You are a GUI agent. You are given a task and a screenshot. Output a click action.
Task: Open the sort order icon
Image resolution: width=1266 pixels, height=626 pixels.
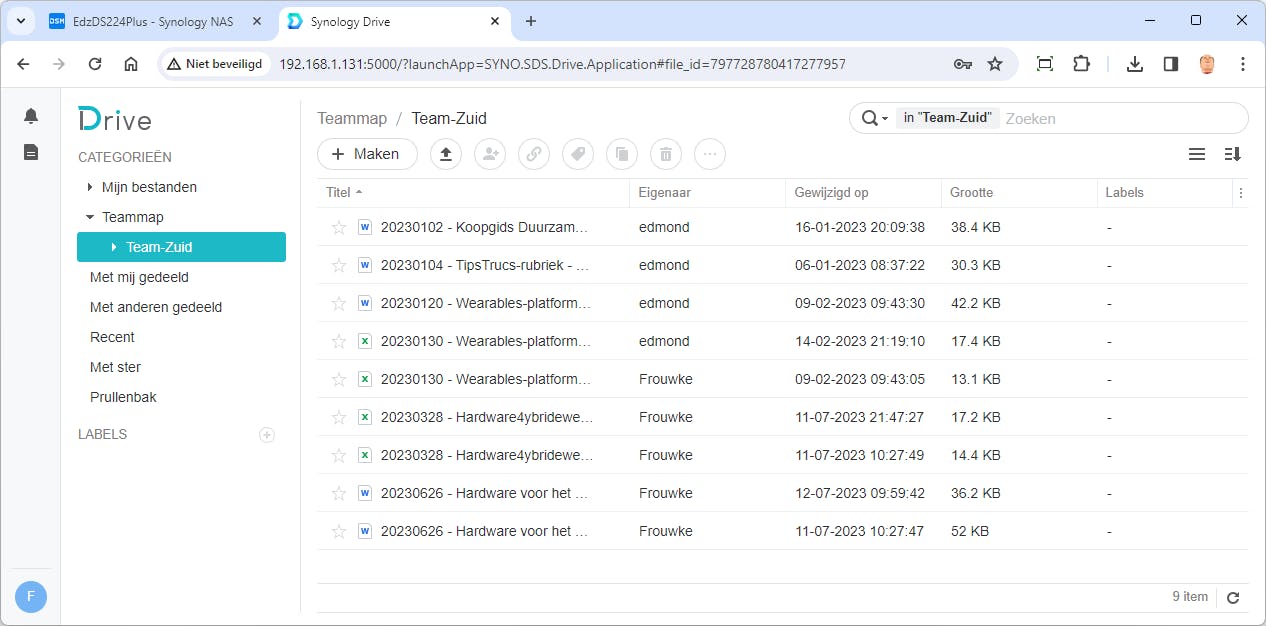[1232, 154]
